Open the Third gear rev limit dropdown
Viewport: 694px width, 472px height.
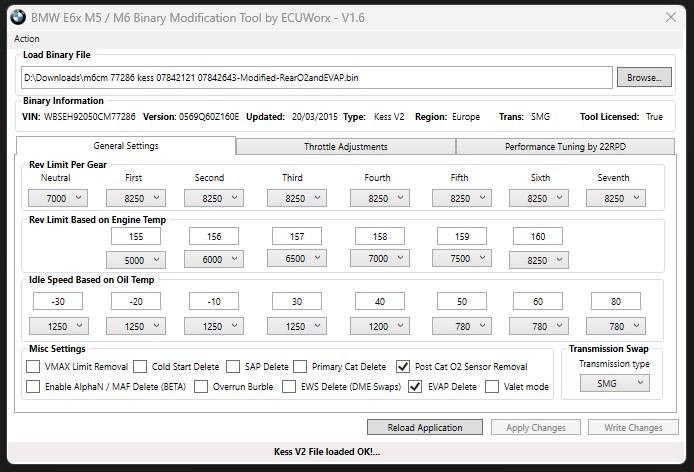(x=295, y=198)
